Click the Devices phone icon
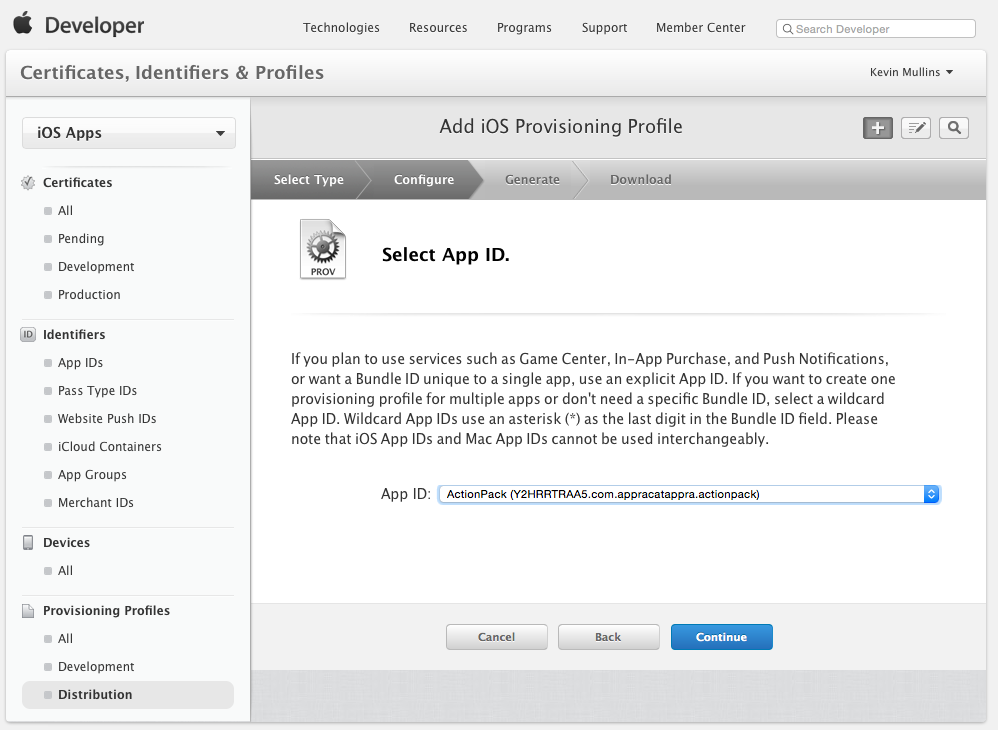The width and height of the screenshot is (998, 730). click(x=28, y=542)
